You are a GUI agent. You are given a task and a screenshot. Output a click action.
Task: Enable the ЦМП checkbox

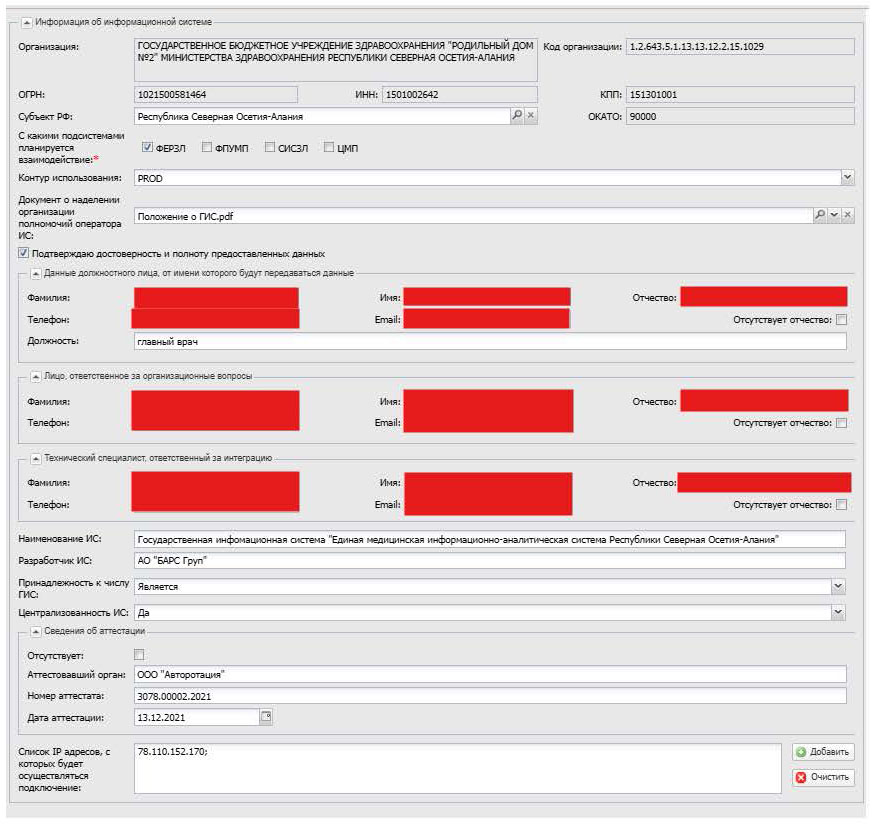329,147
